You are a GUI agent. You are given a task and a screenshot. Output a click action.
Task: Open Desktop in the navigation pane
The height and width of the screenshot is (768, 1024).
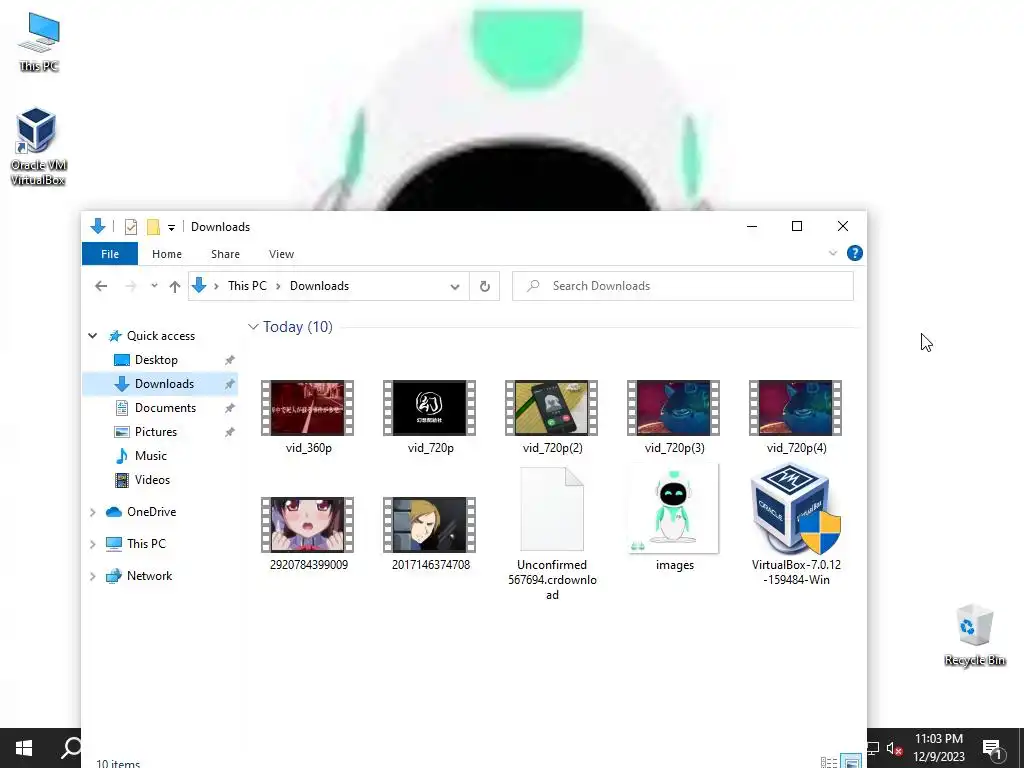click(x=156, y=360)
